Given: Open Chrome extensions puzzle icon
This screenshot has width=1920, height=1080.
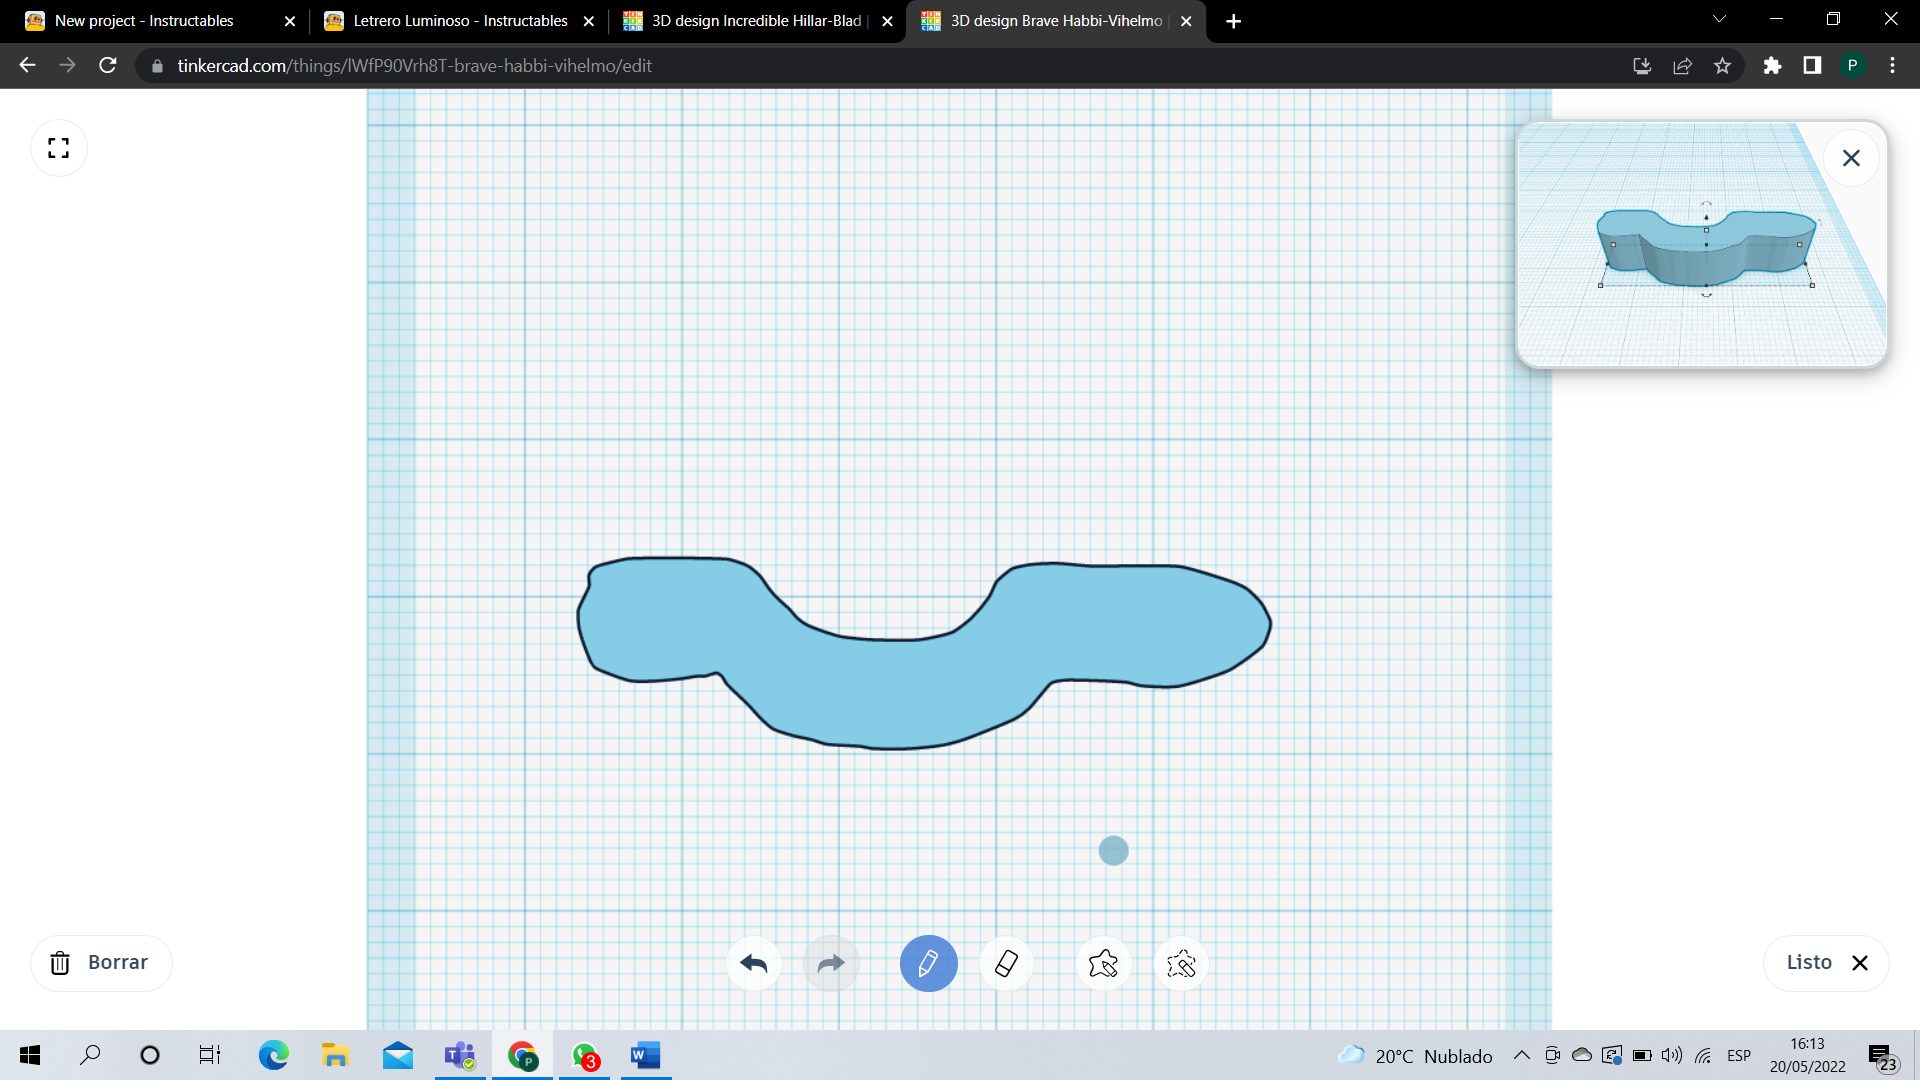Looking at the screenshot, I should coord(1772,66).
